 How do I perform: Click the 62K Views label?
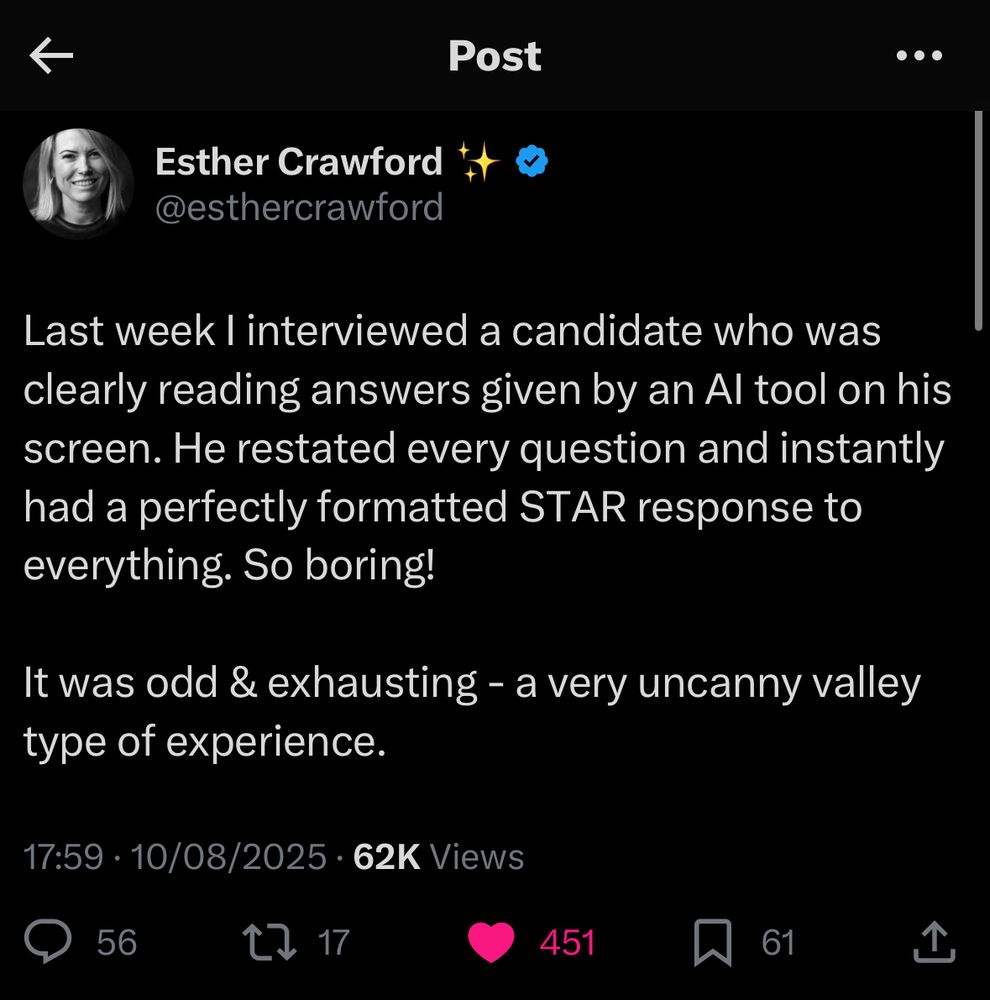[x=438, y=857]
